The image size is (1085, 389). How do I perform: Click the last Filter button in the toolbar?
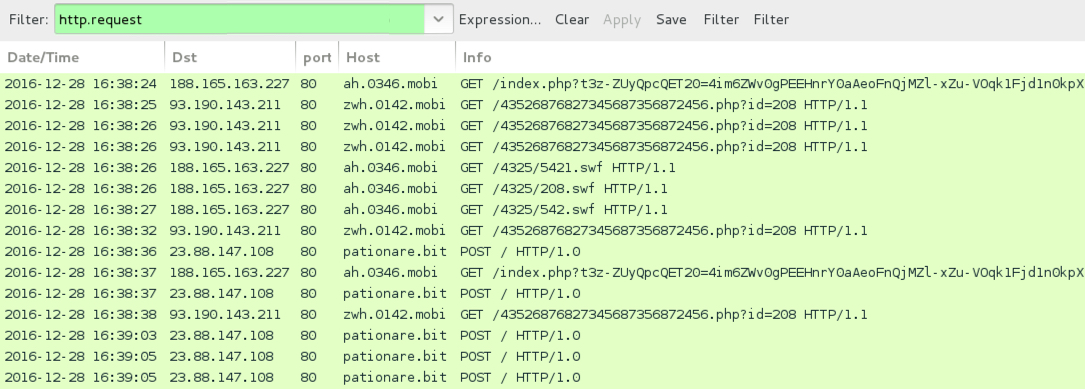(x=771, y=19)
